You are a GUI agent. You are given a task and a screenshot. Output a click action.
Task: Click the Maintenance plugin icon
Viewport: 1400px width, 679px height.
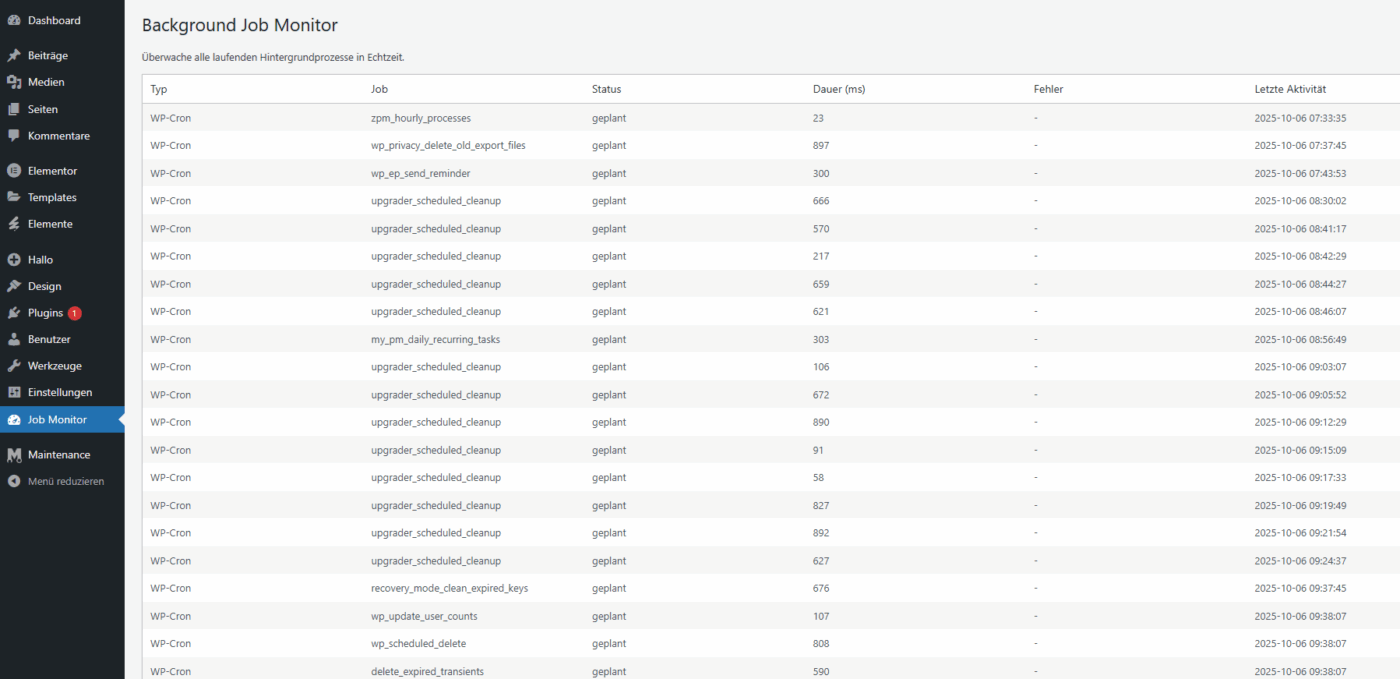pos(14,455)
